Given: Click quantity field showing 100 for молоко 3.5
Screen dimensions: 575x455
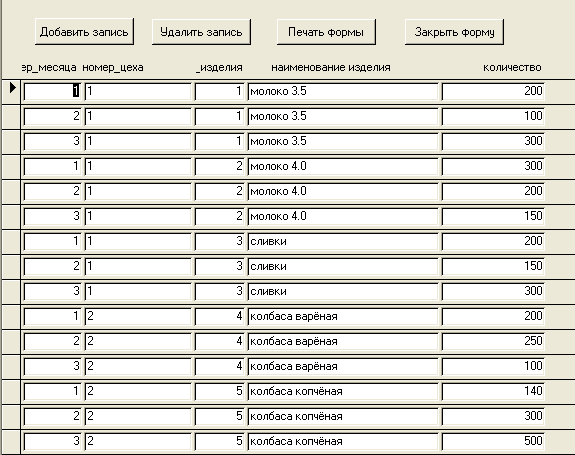Looking at the screenshot, I should point(493,116).
